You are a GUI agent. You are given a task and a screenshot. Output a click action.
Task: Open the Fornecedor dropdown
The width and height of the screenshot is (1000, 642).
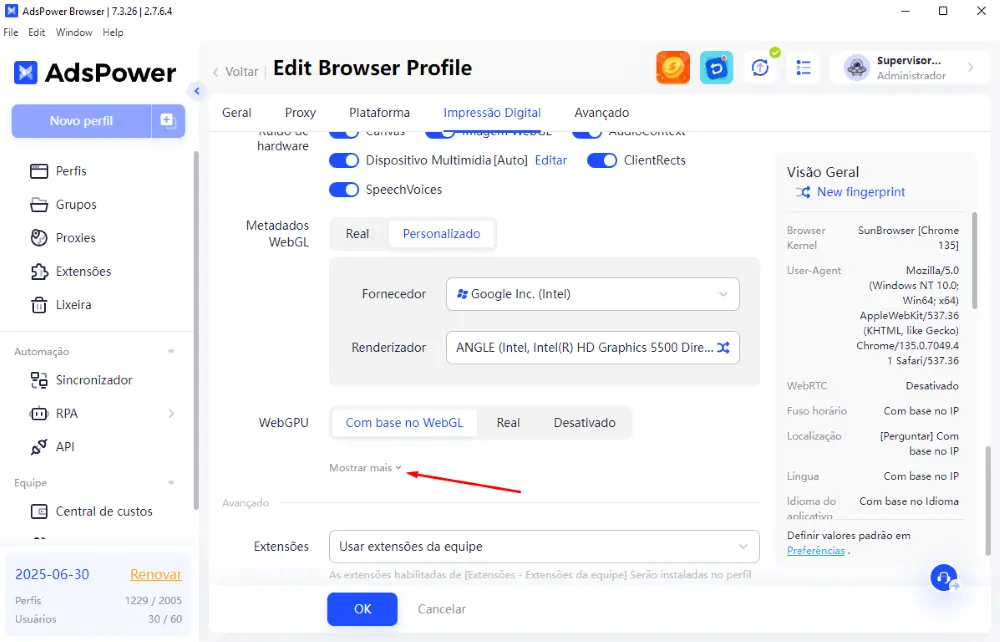click(592, 294)
